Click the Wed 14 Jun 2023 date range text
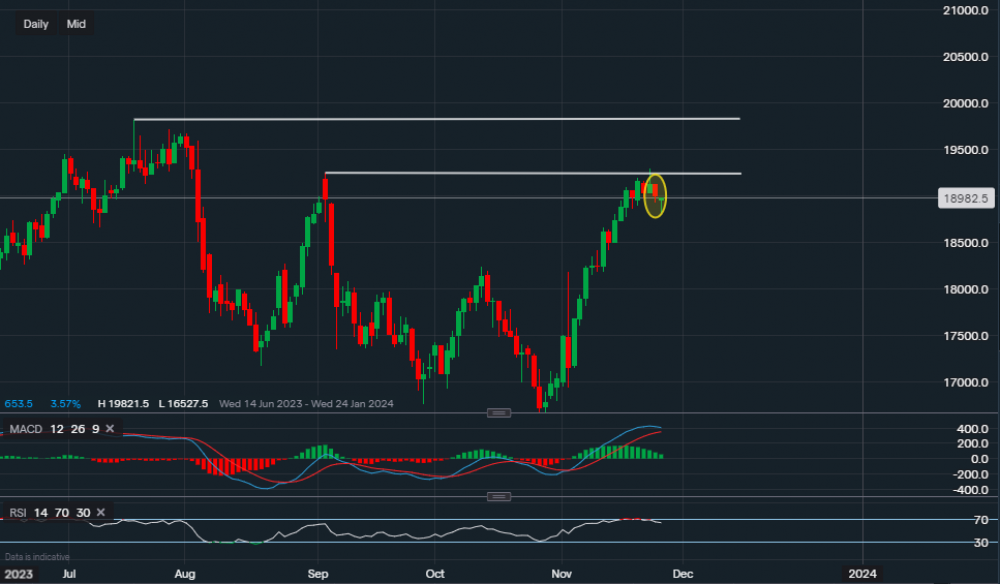 click(262, 404)
